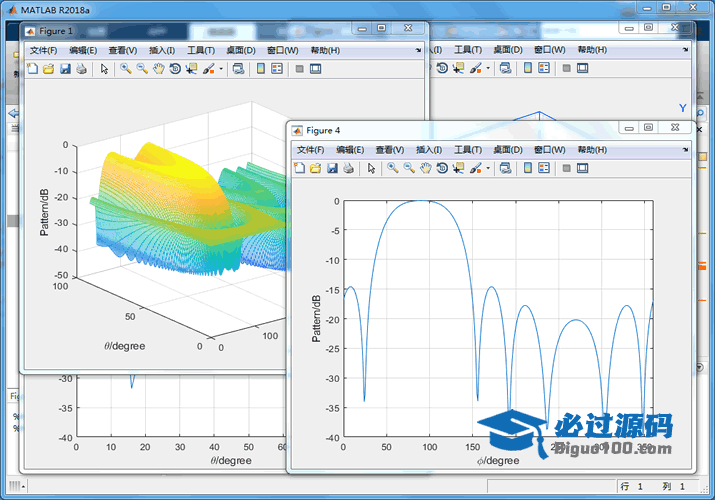The width and height of the screenshot is (715, 500).
Task: Insert Legend icon in background figure toolbar
Action: (544, 68)
